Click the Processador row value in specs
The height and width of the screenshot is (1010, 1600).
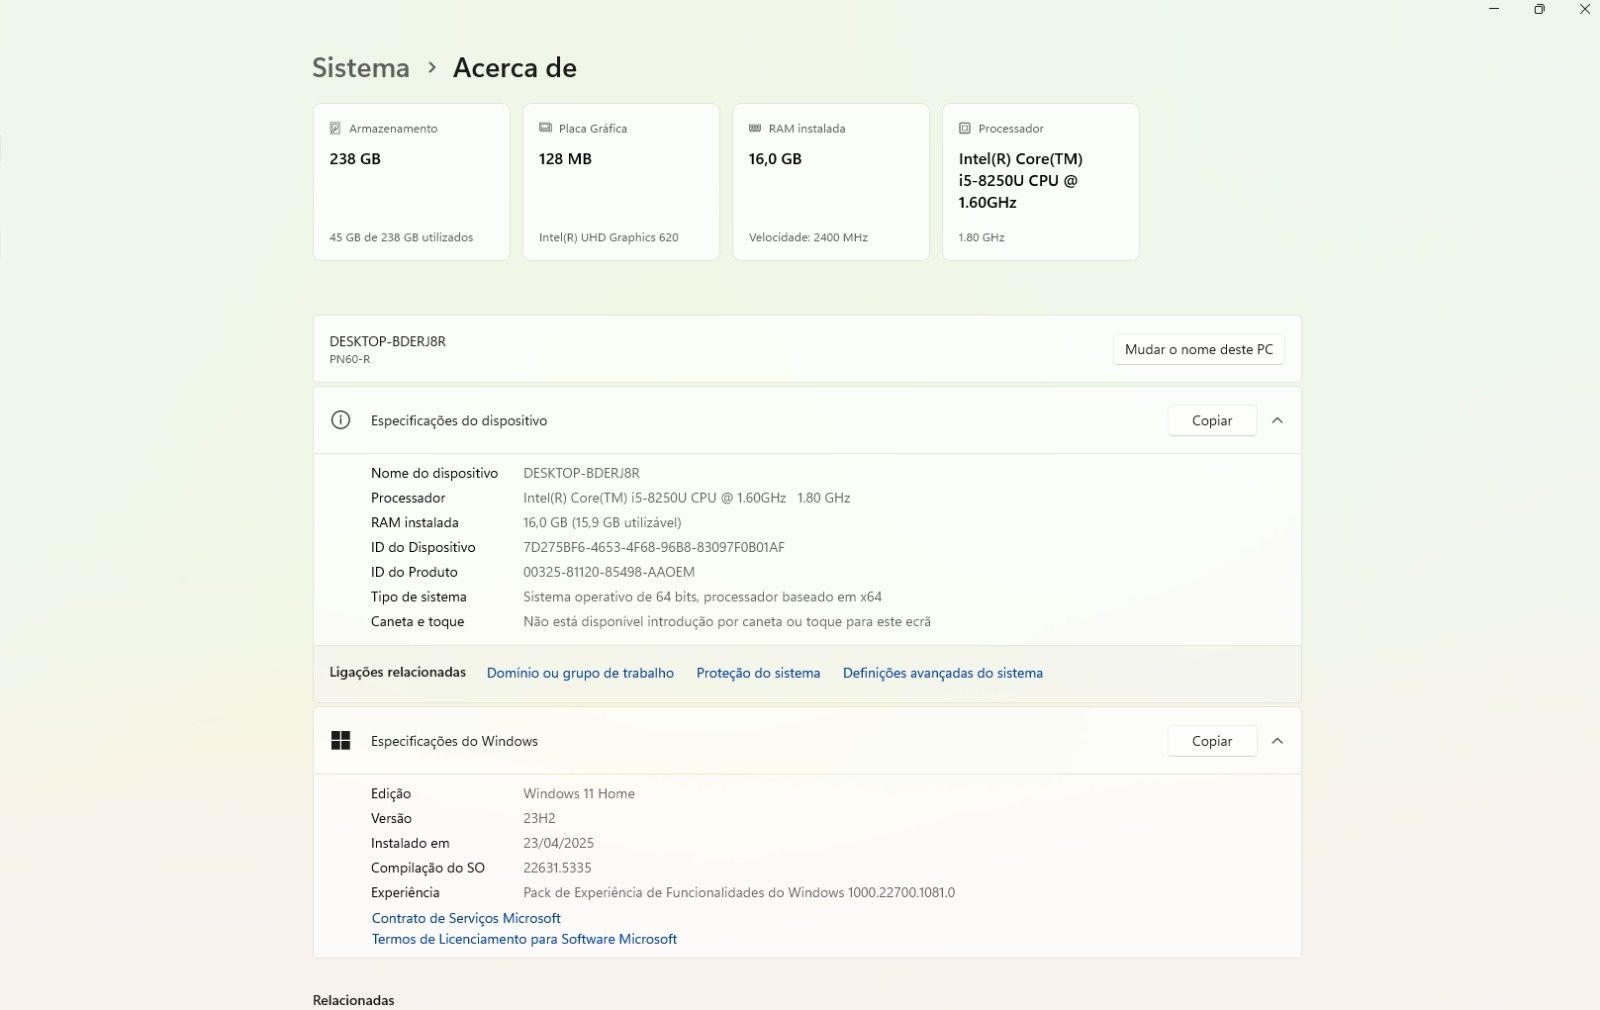click(686, 497)
